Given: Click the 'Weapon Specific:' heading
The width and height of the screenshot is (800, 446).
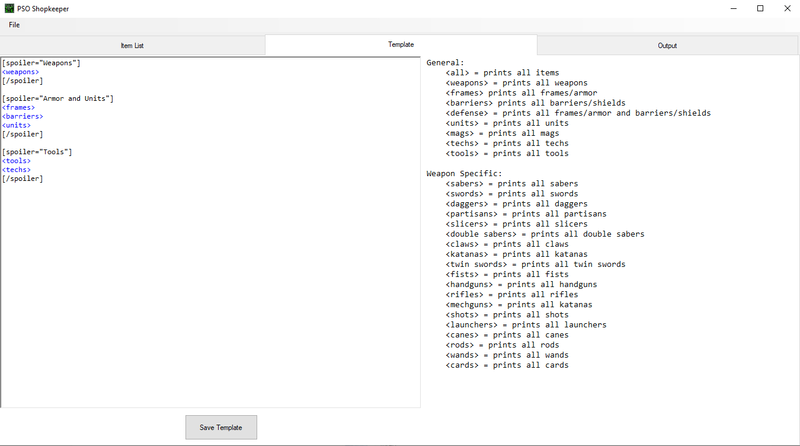Looking at the screenshot, I should [x=464, y=174].
